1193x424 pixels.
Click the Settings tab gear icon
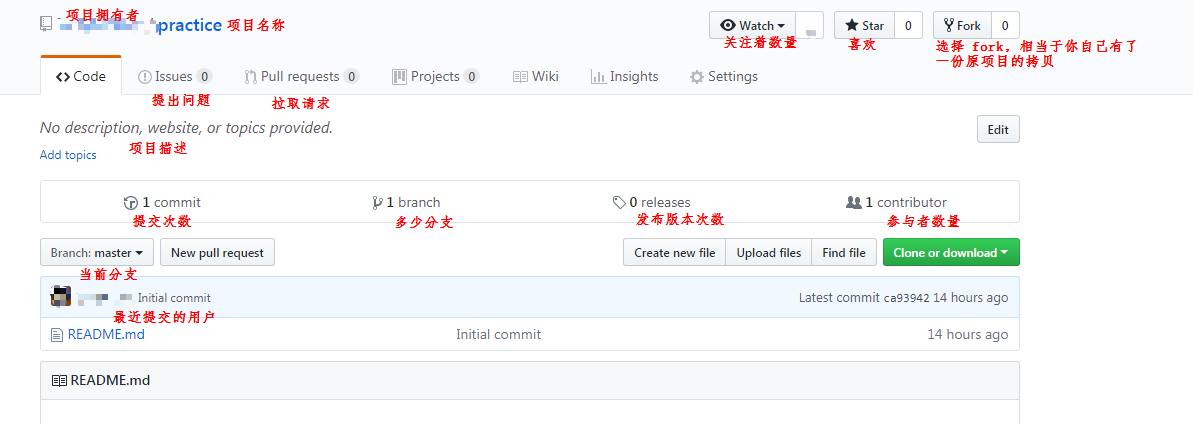pyautogui.click(x=696, y=77)
